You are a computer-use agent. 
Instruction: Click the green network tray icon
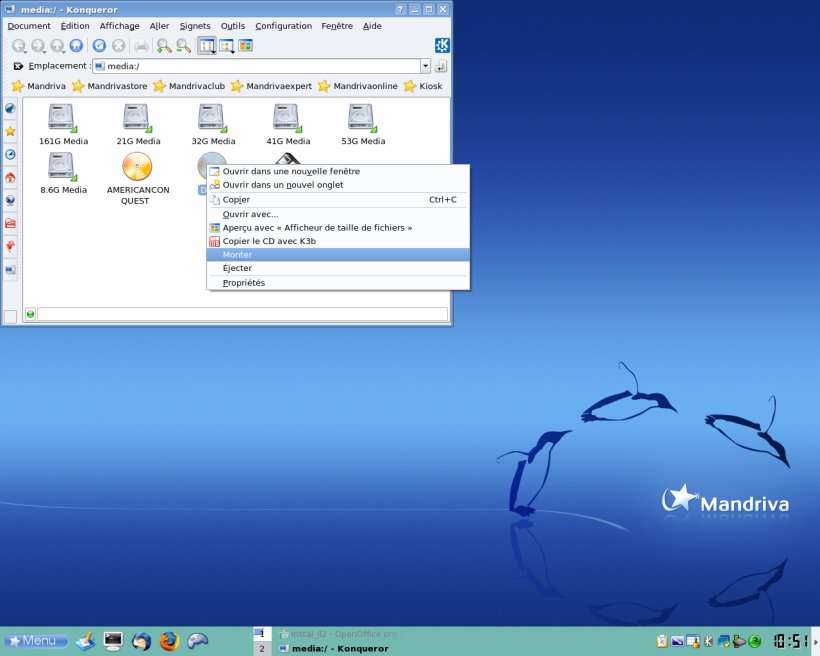755,641
